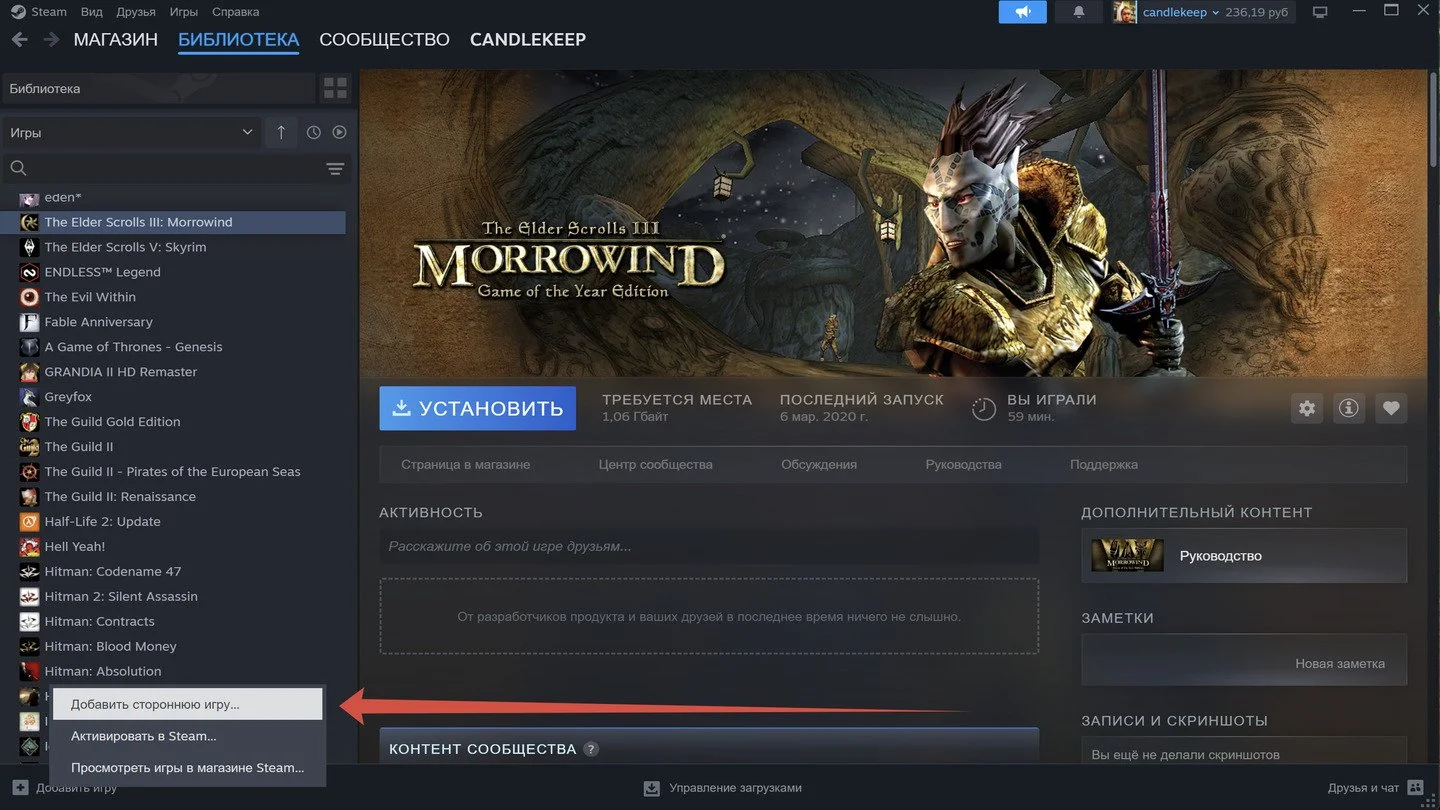Click the candlekeep profile avatar
Viewport: 1440px width, 810px height.
[x=1124, y=12]
